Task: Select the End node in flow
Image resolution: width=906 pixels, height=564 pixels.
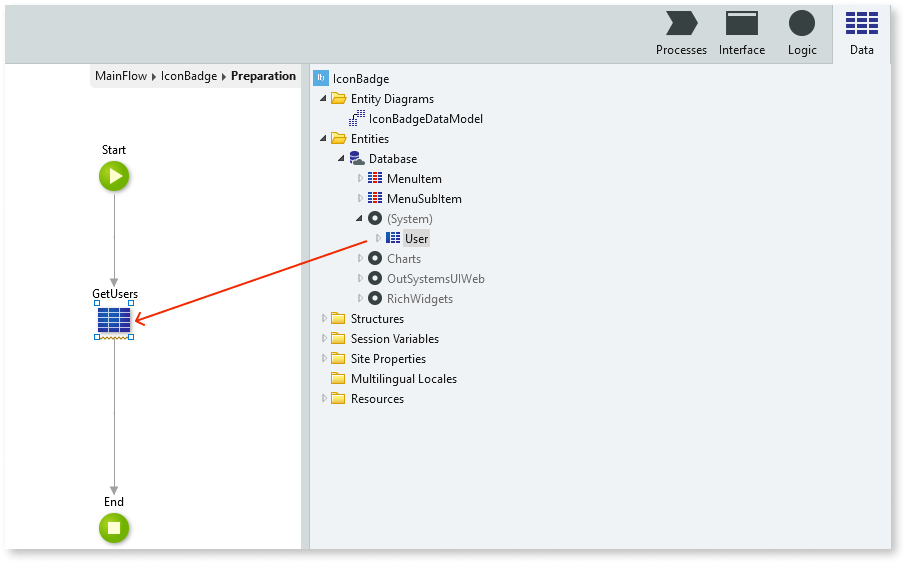Action: (114, 528)
